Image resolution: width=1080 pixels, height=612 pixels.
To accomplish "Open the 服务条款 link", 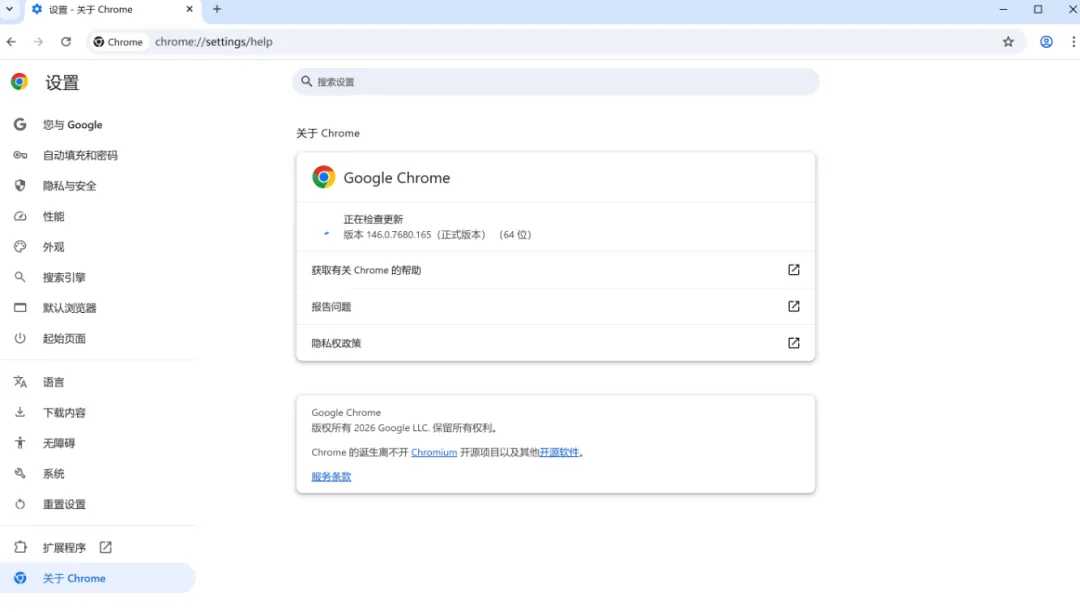I will click(331, 476).
